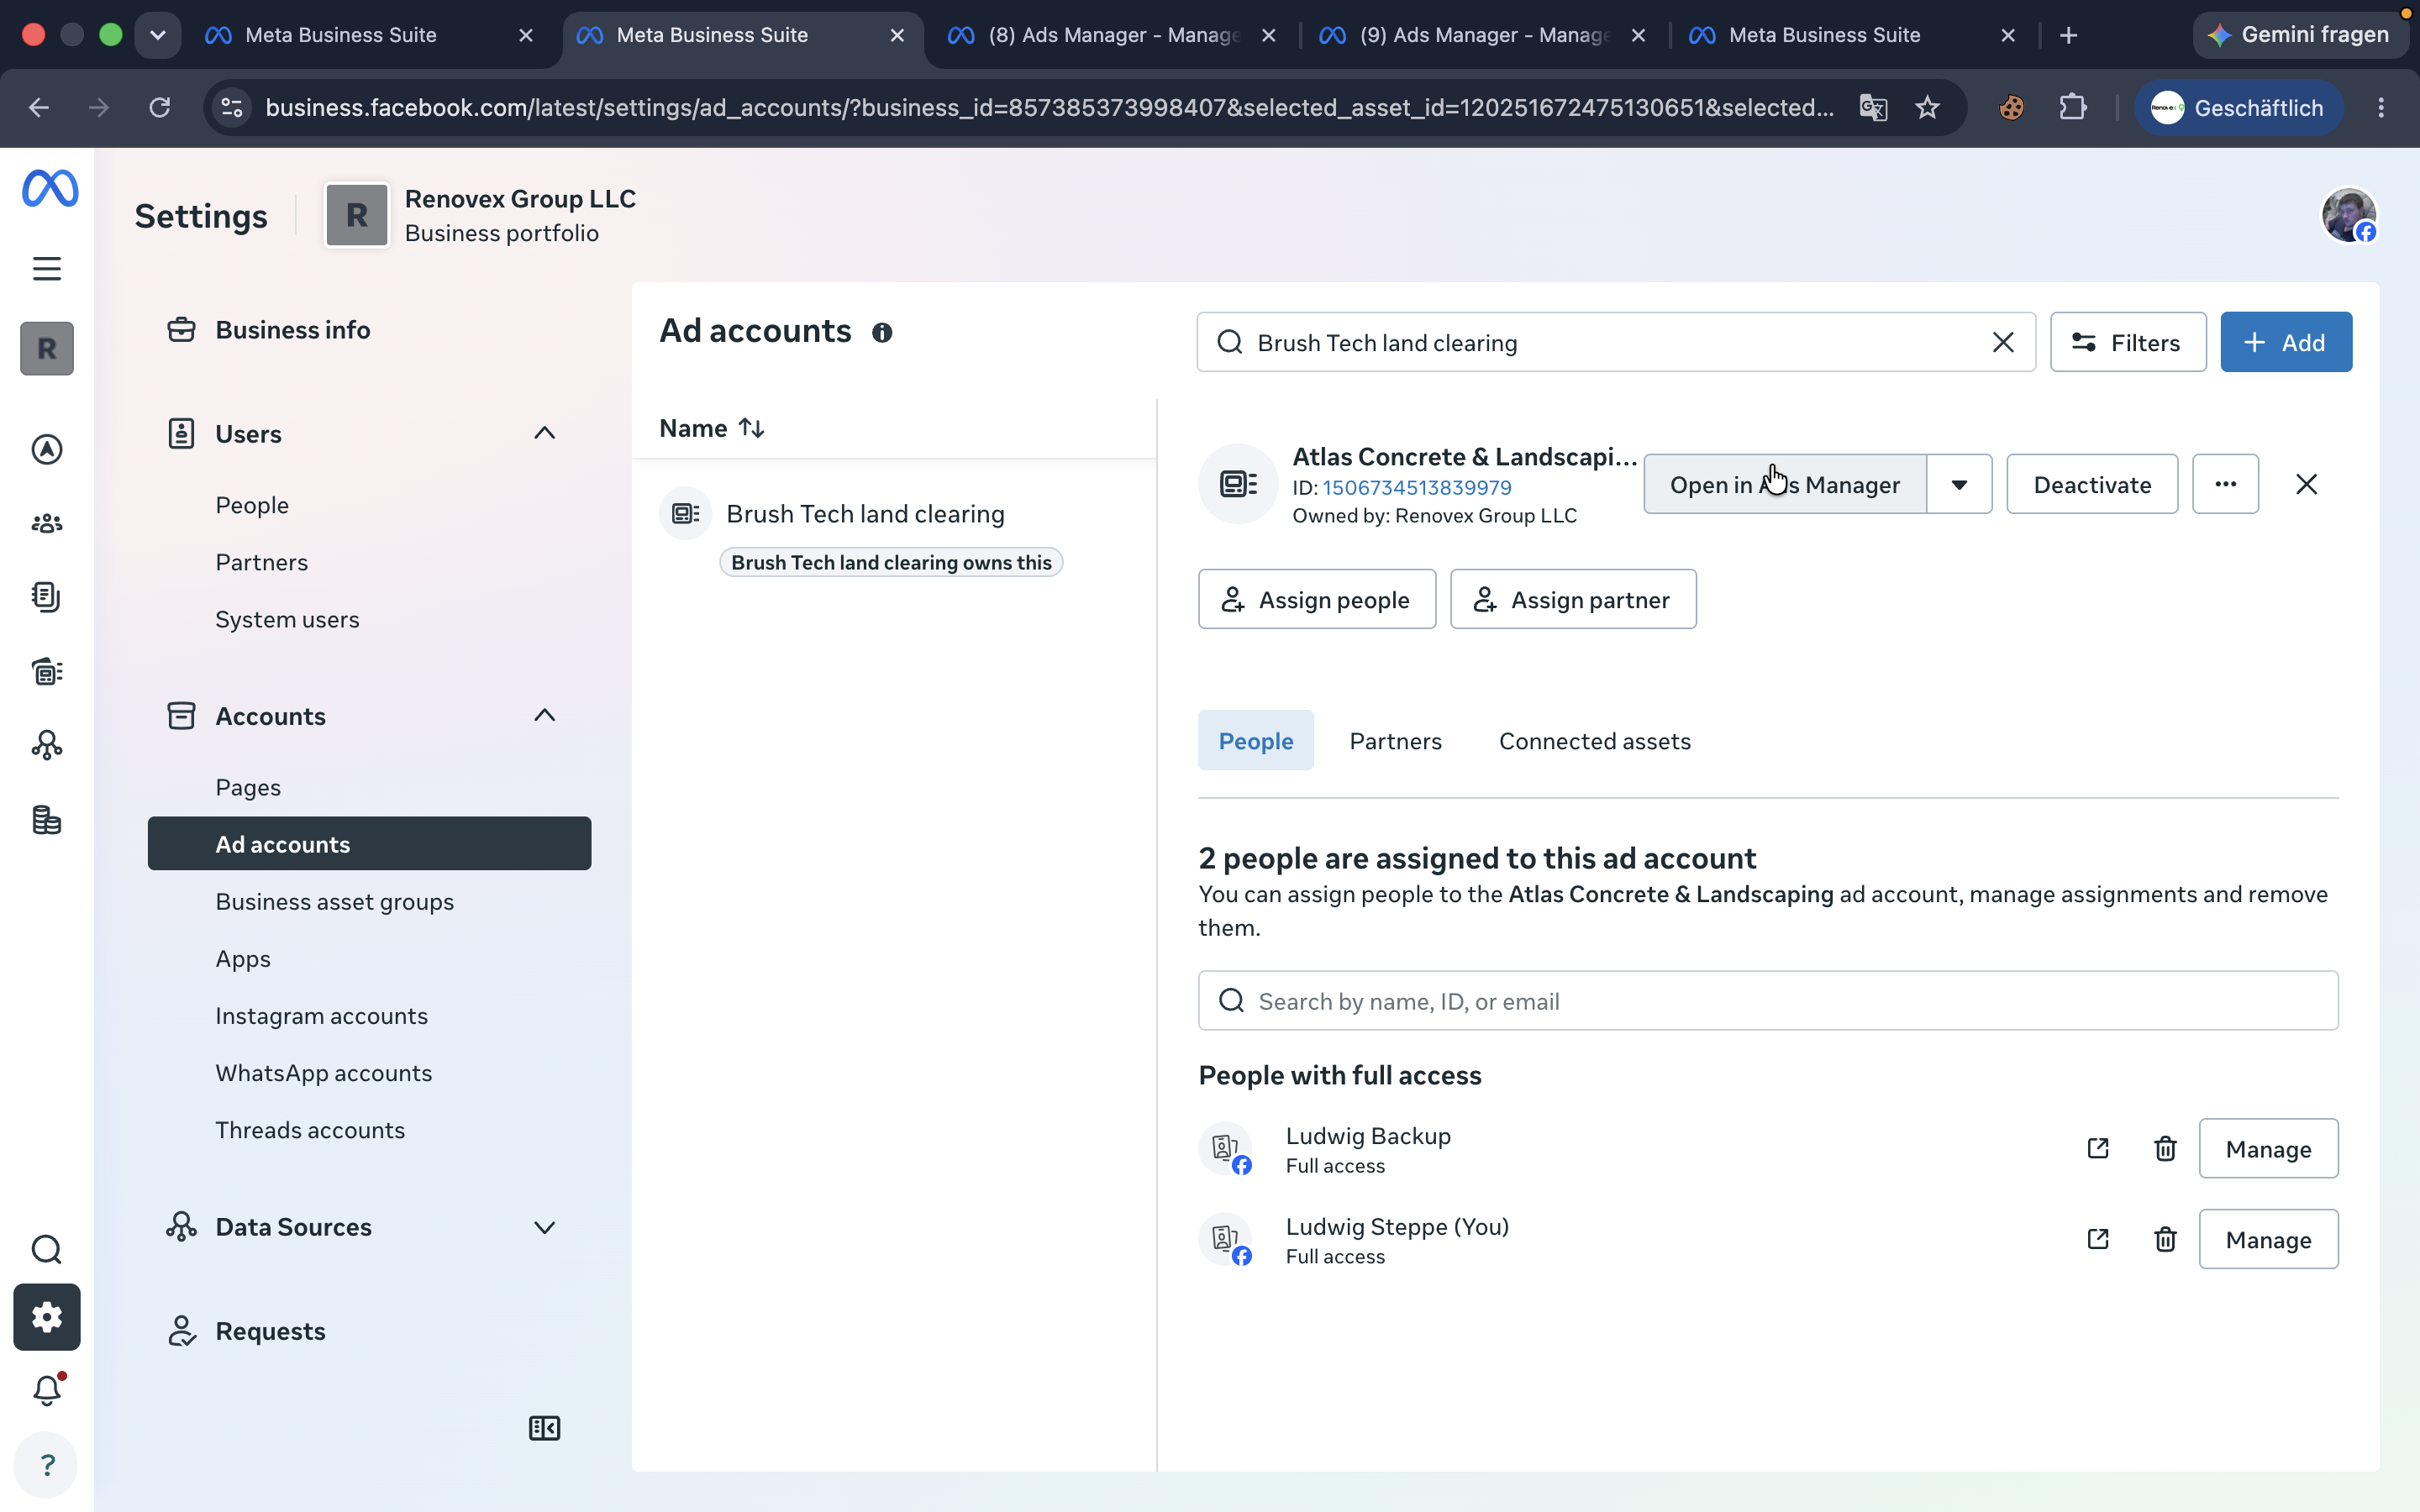Open Business asset groups

tap(335, 901)
